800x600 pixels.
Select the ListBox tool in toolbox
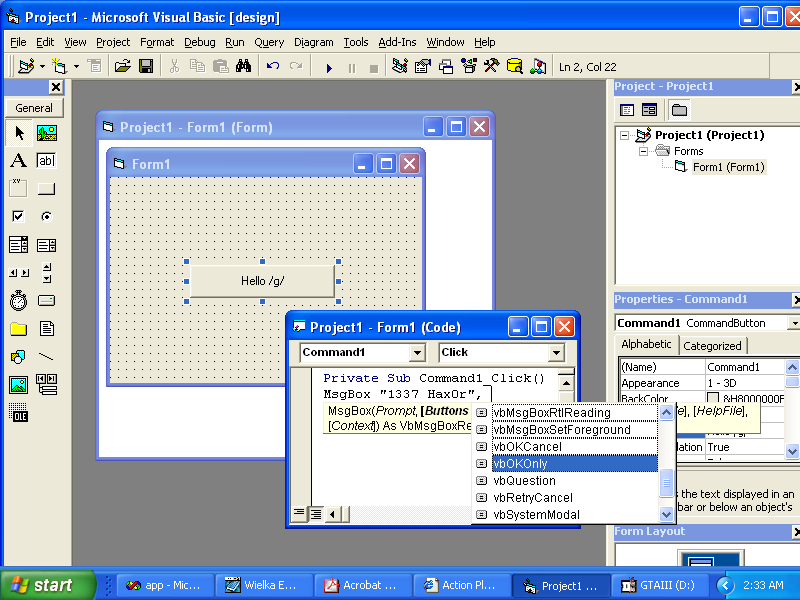pyautogui.click(x=46, y=245)
